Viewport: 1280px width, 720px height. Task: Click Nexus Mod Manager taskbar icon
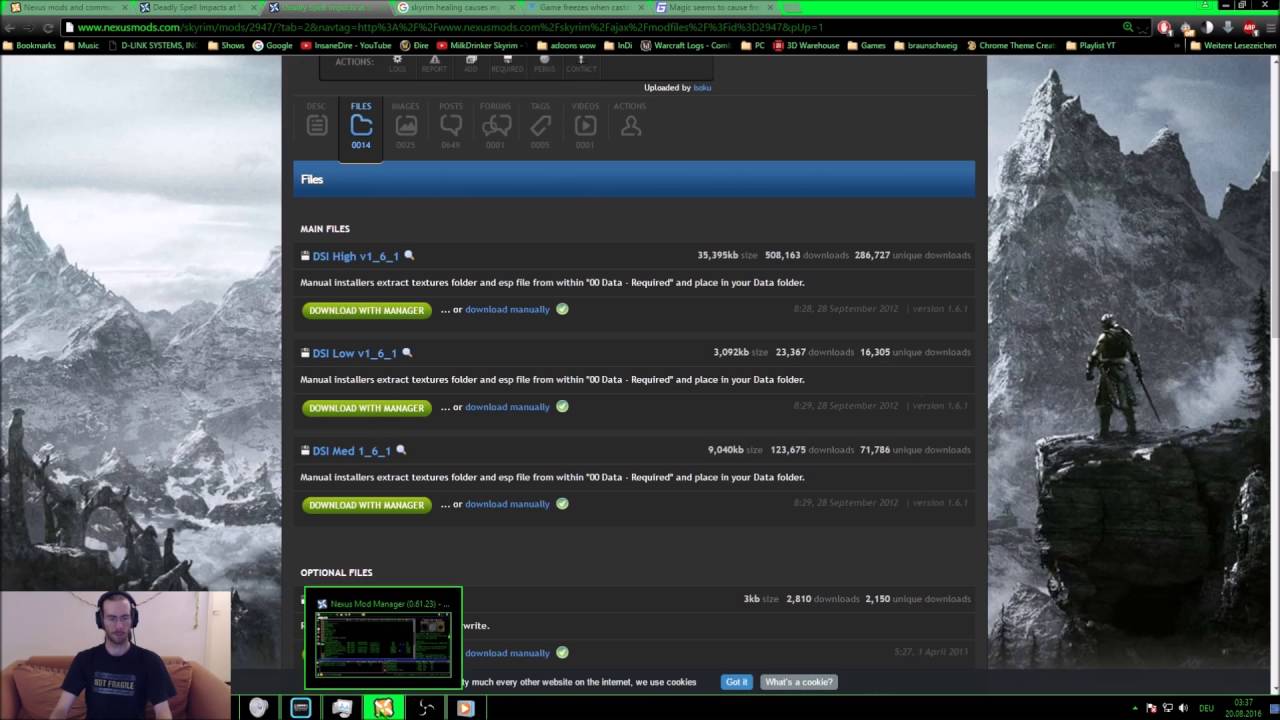tap(383, 708)
